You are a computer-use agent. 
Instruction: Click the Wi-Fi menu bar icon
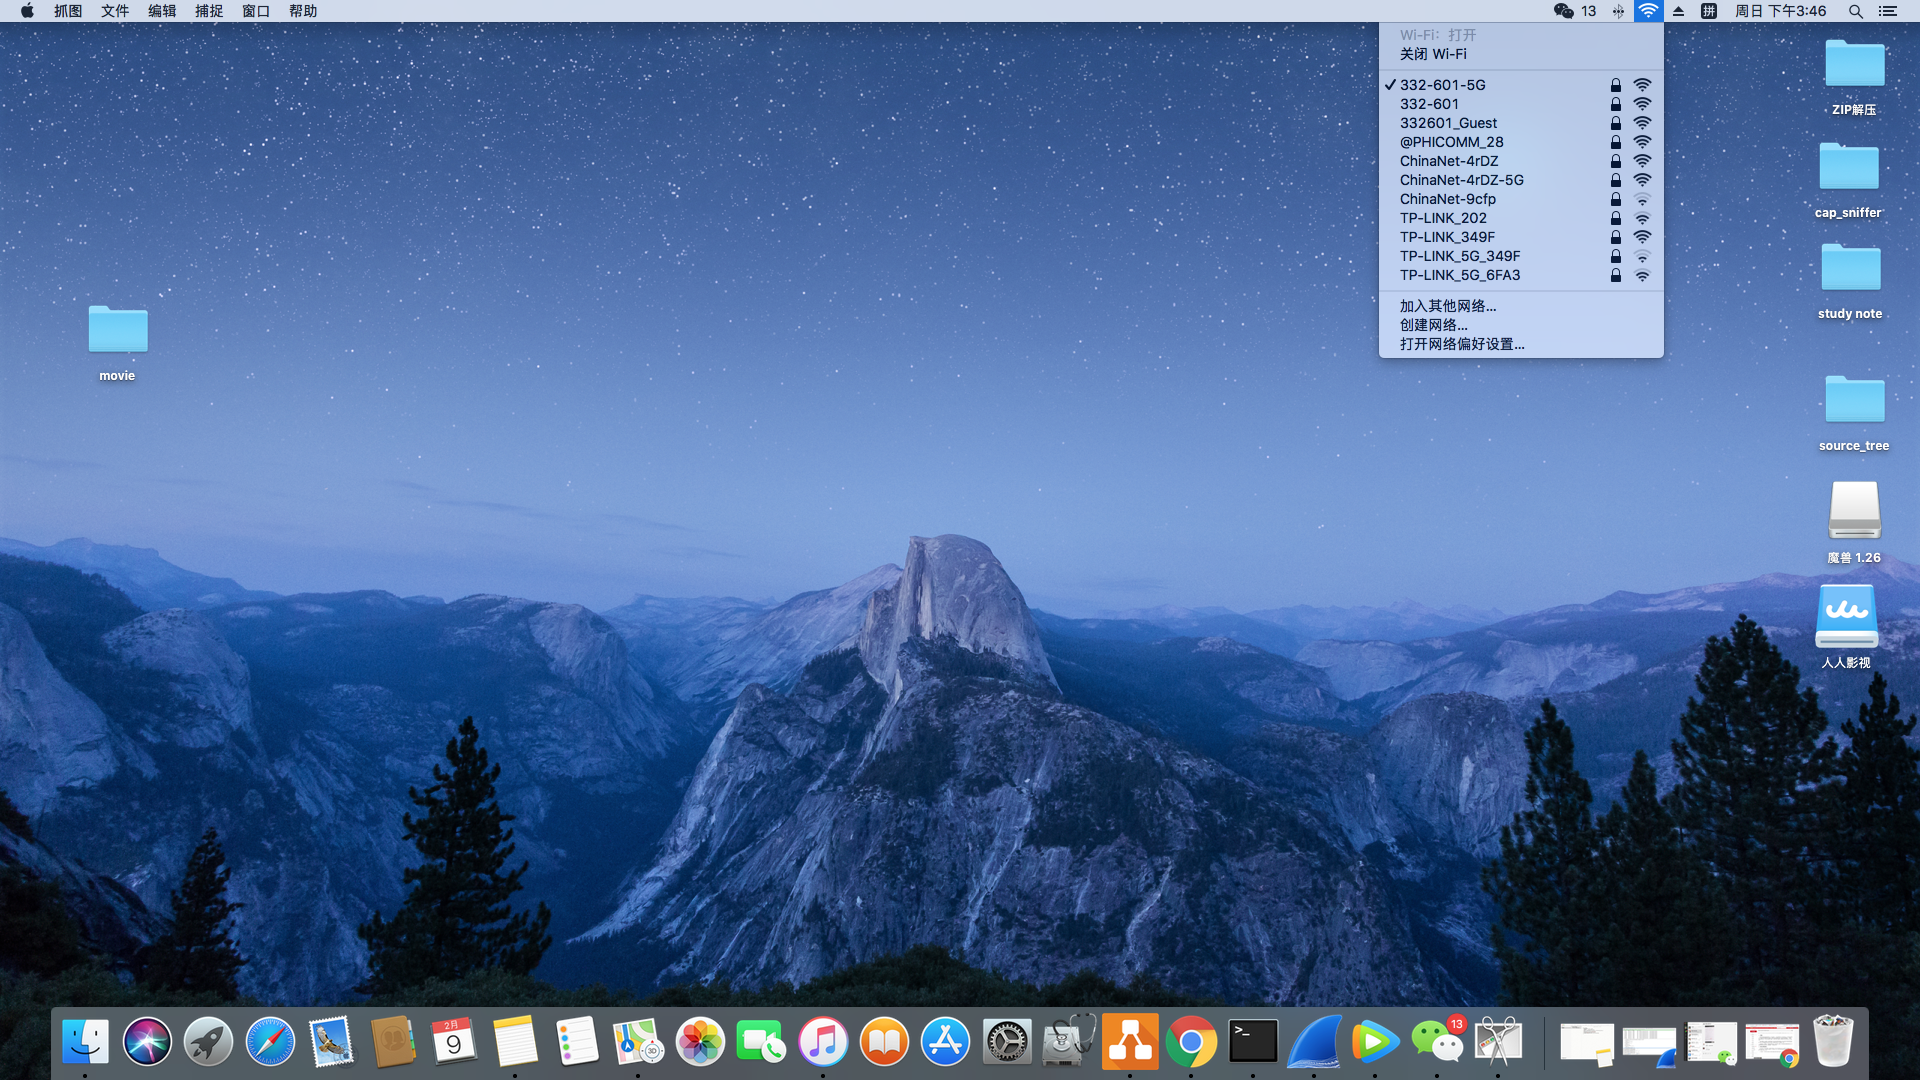1647,11
